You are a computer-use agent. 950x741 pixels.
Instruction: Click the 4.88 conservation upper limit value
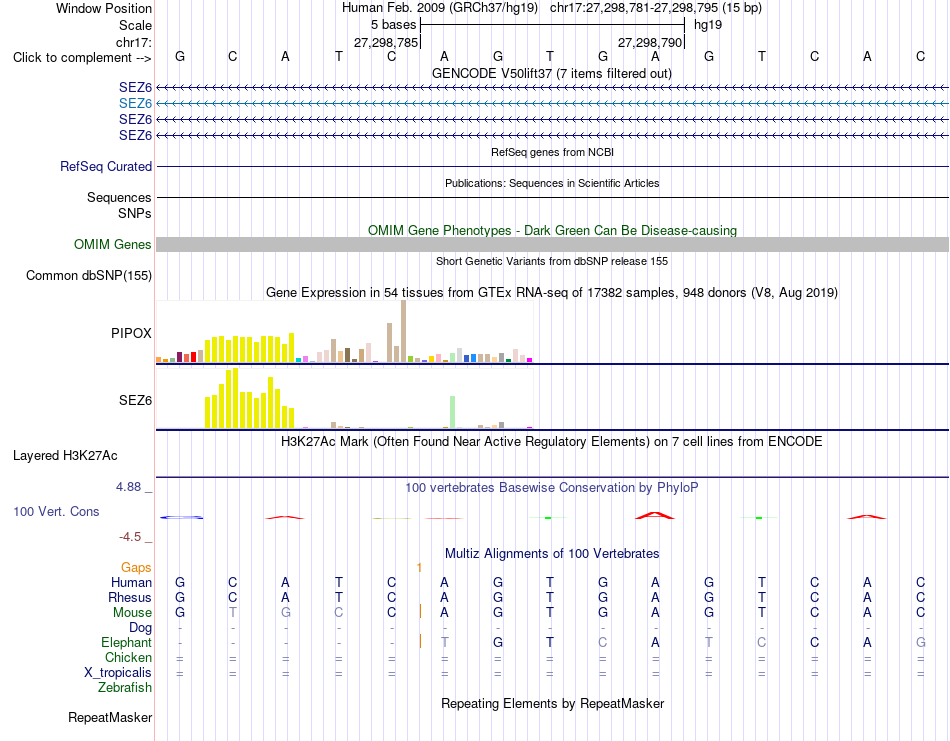click(128, 487)
